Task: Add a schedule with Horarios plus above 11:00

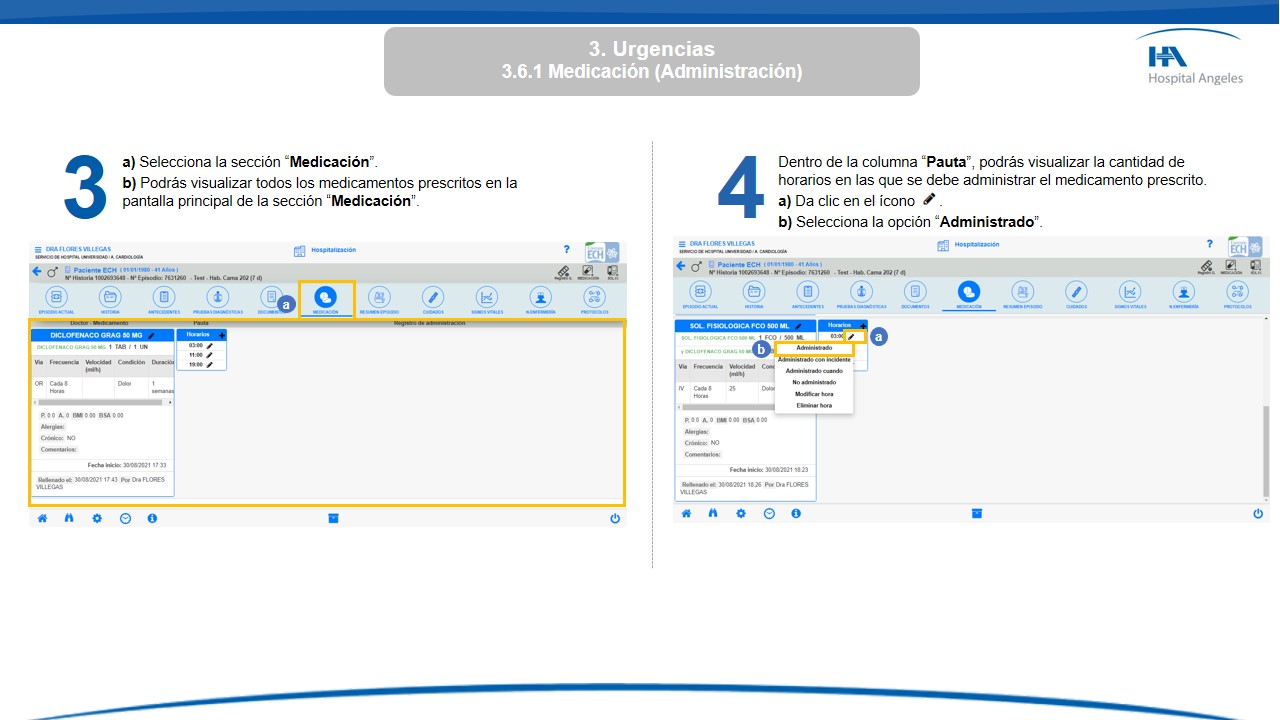Action: [x=221, y=335]
